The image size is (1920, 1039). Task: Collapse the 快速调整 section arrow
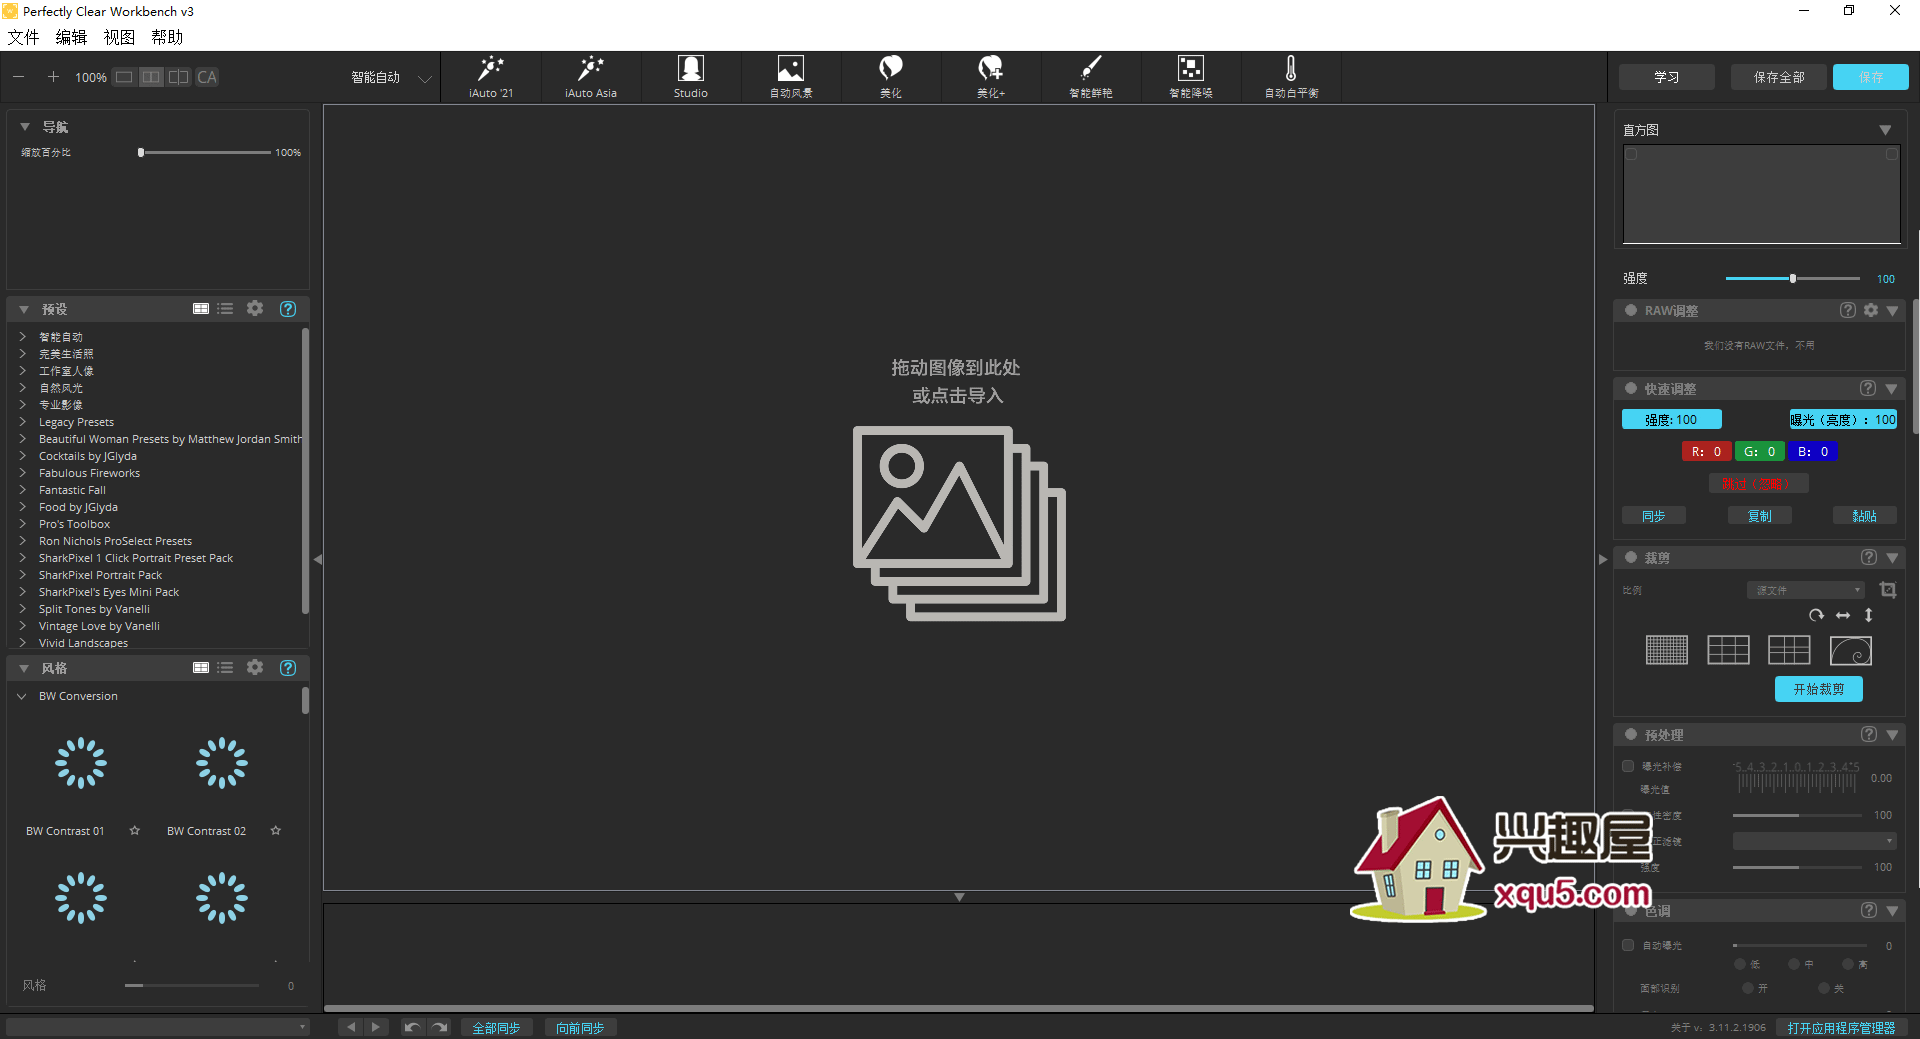click(1891, 388)
